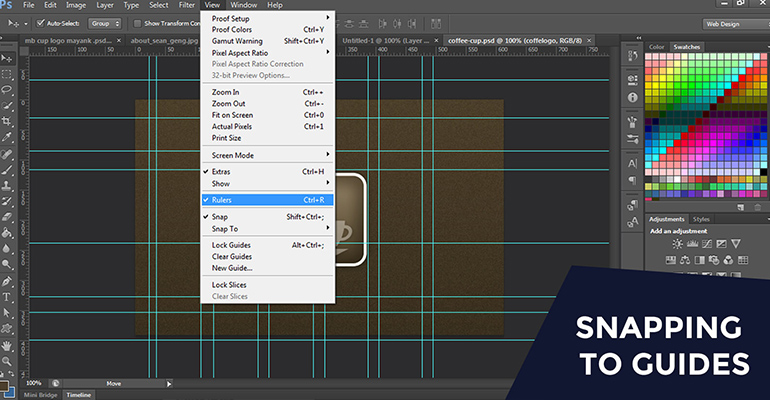Image resolution: width=770 pixels, height=400 pixels.
Task: Select the Eraser tool
Action: pos(6,216)
